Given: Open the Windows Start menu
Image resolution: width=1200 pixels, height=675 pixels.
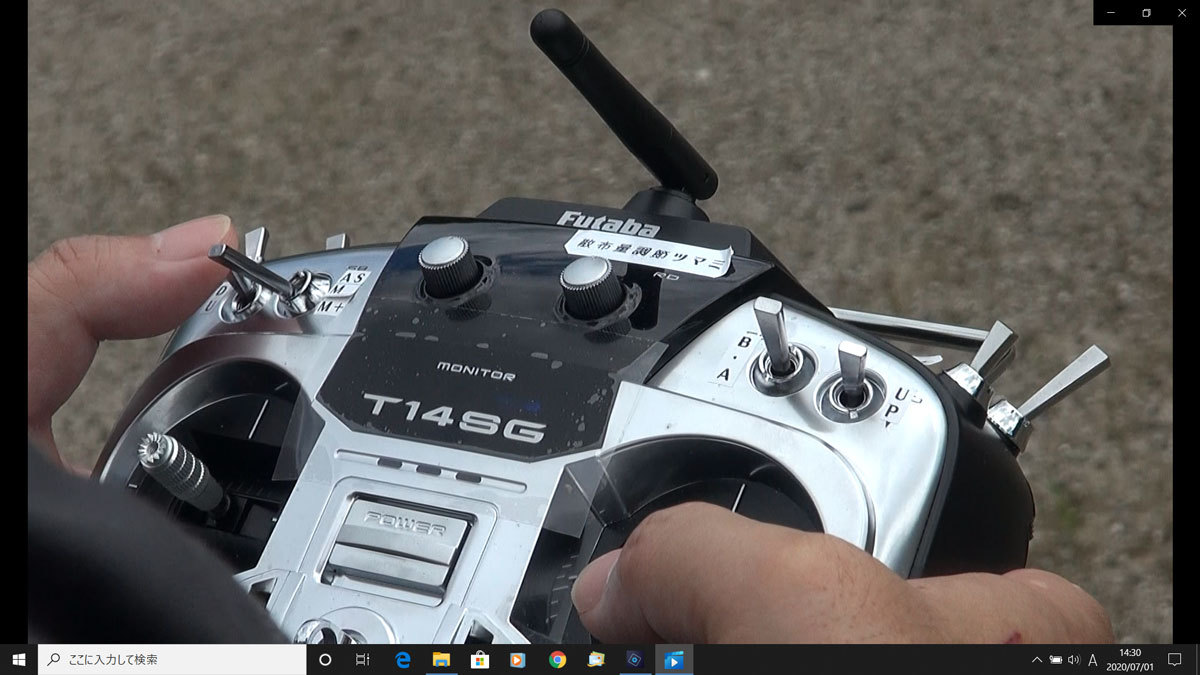Looking at the screenshot, I should click(18, 660).
